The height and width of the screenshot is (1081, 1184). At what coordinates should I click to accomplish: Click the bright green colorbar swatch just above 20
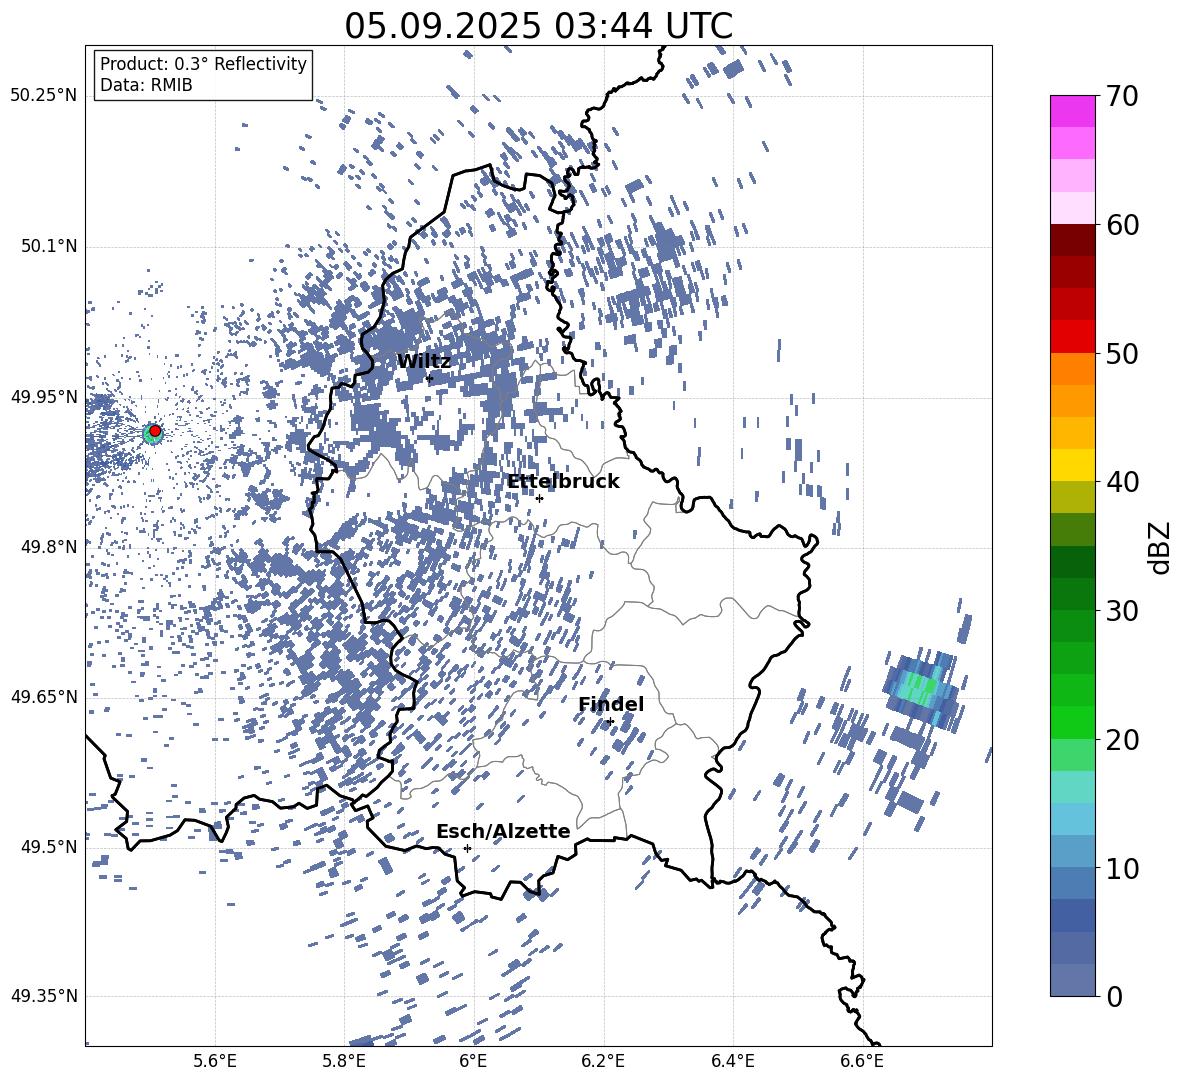pyautogui.click(x=1072, y=722)
